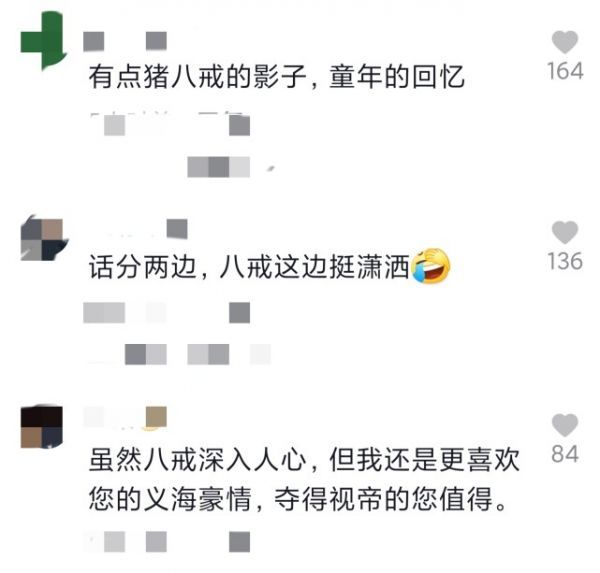Tap the heart on the 136-like comment
The image size is (600, 573).
coord(565,232)
